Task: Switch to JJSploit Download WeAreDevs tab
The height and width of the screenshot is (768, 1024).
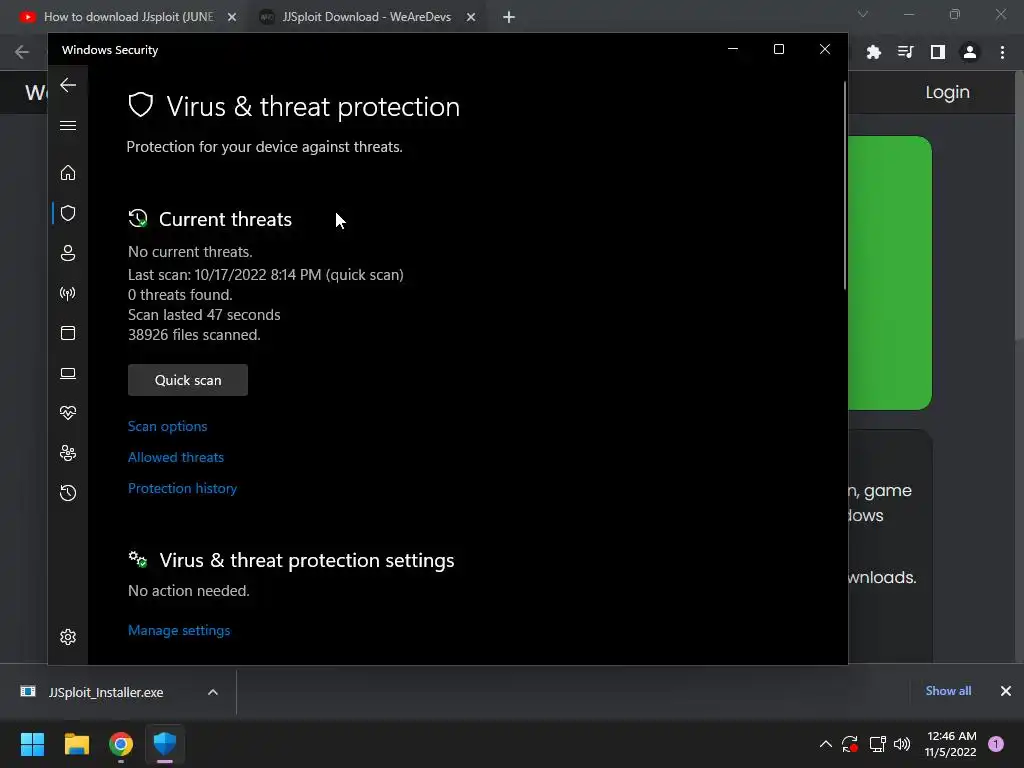Action: 366,17
